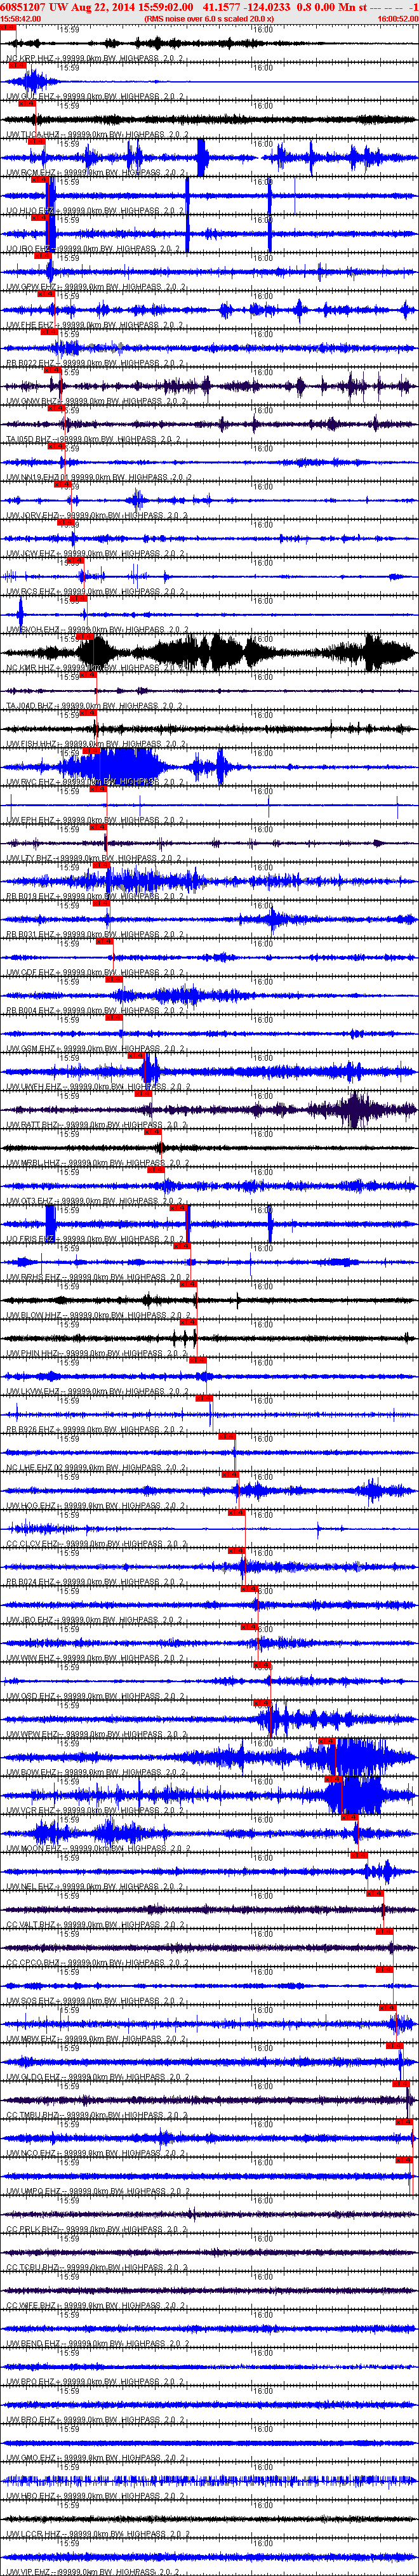This screenshot has height=2576, width=419.
Task: Select the 'UW EPH EHZ' trace label
Action: [x=31, y=820]
